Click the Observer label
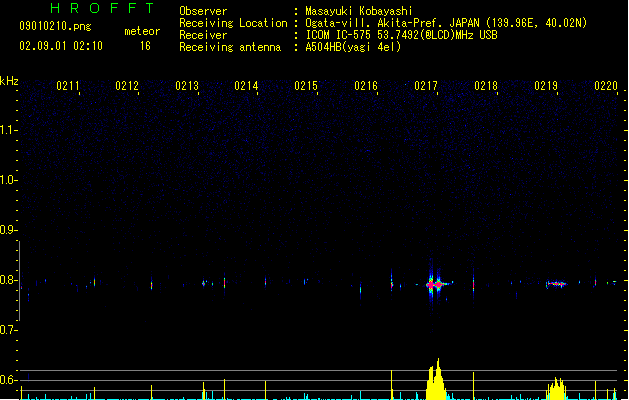Image resolution: width=629 pixels, height=400 pixels. [x=203, y=11]
